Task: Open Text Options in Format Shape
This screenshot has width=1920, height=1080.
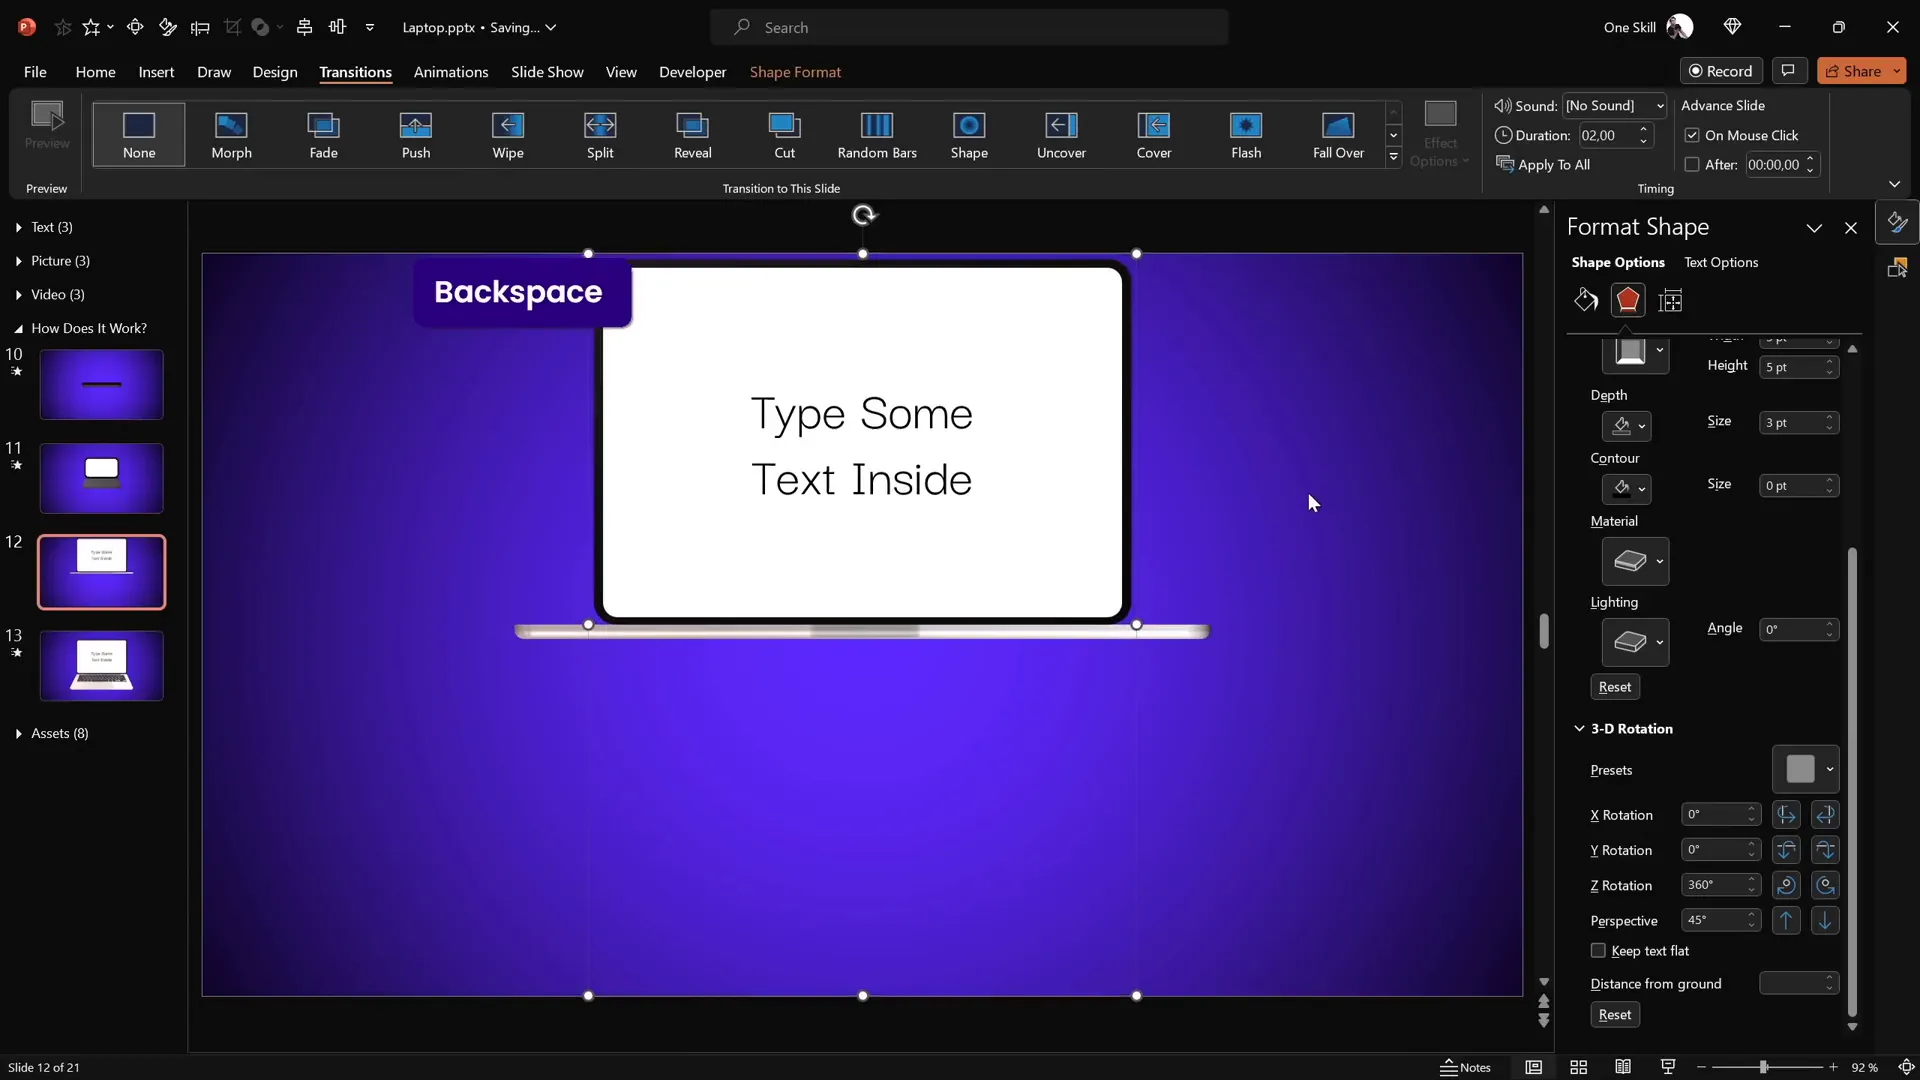Action: coord(1723,262)
